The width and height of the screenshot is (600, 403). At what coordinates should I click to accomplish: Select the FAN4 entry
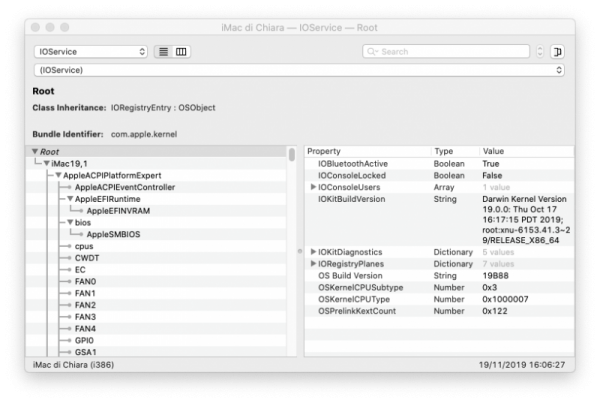click(85, 329)
